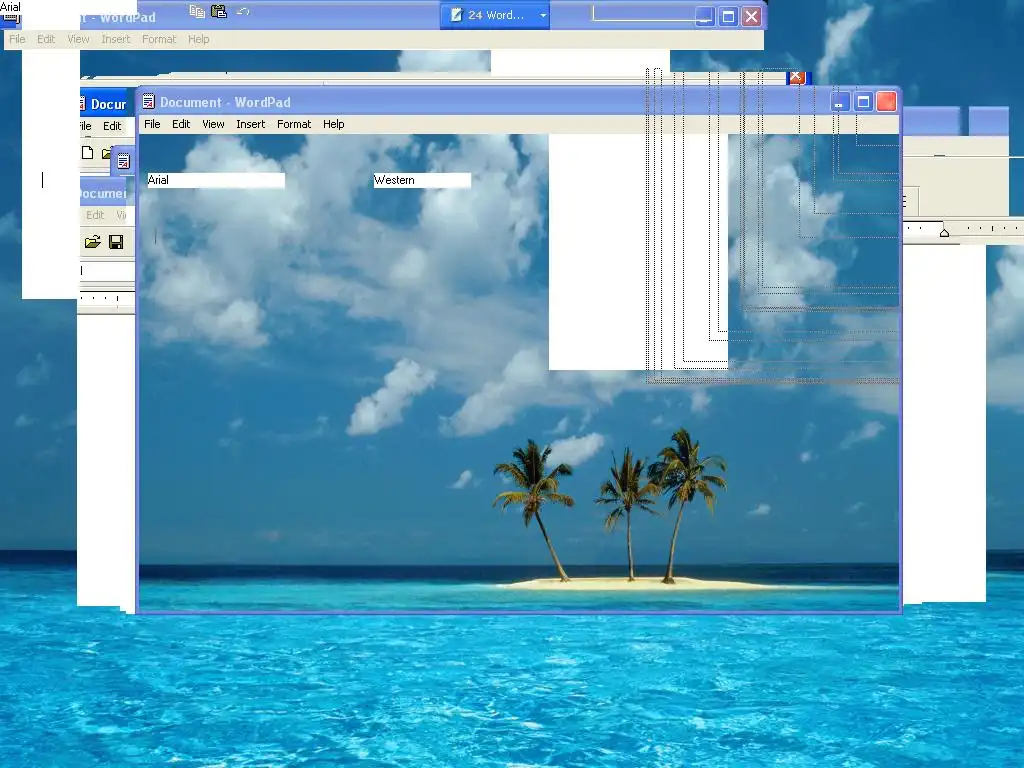Open the Help menu in the front Document - WordPad window

[334, 124]
